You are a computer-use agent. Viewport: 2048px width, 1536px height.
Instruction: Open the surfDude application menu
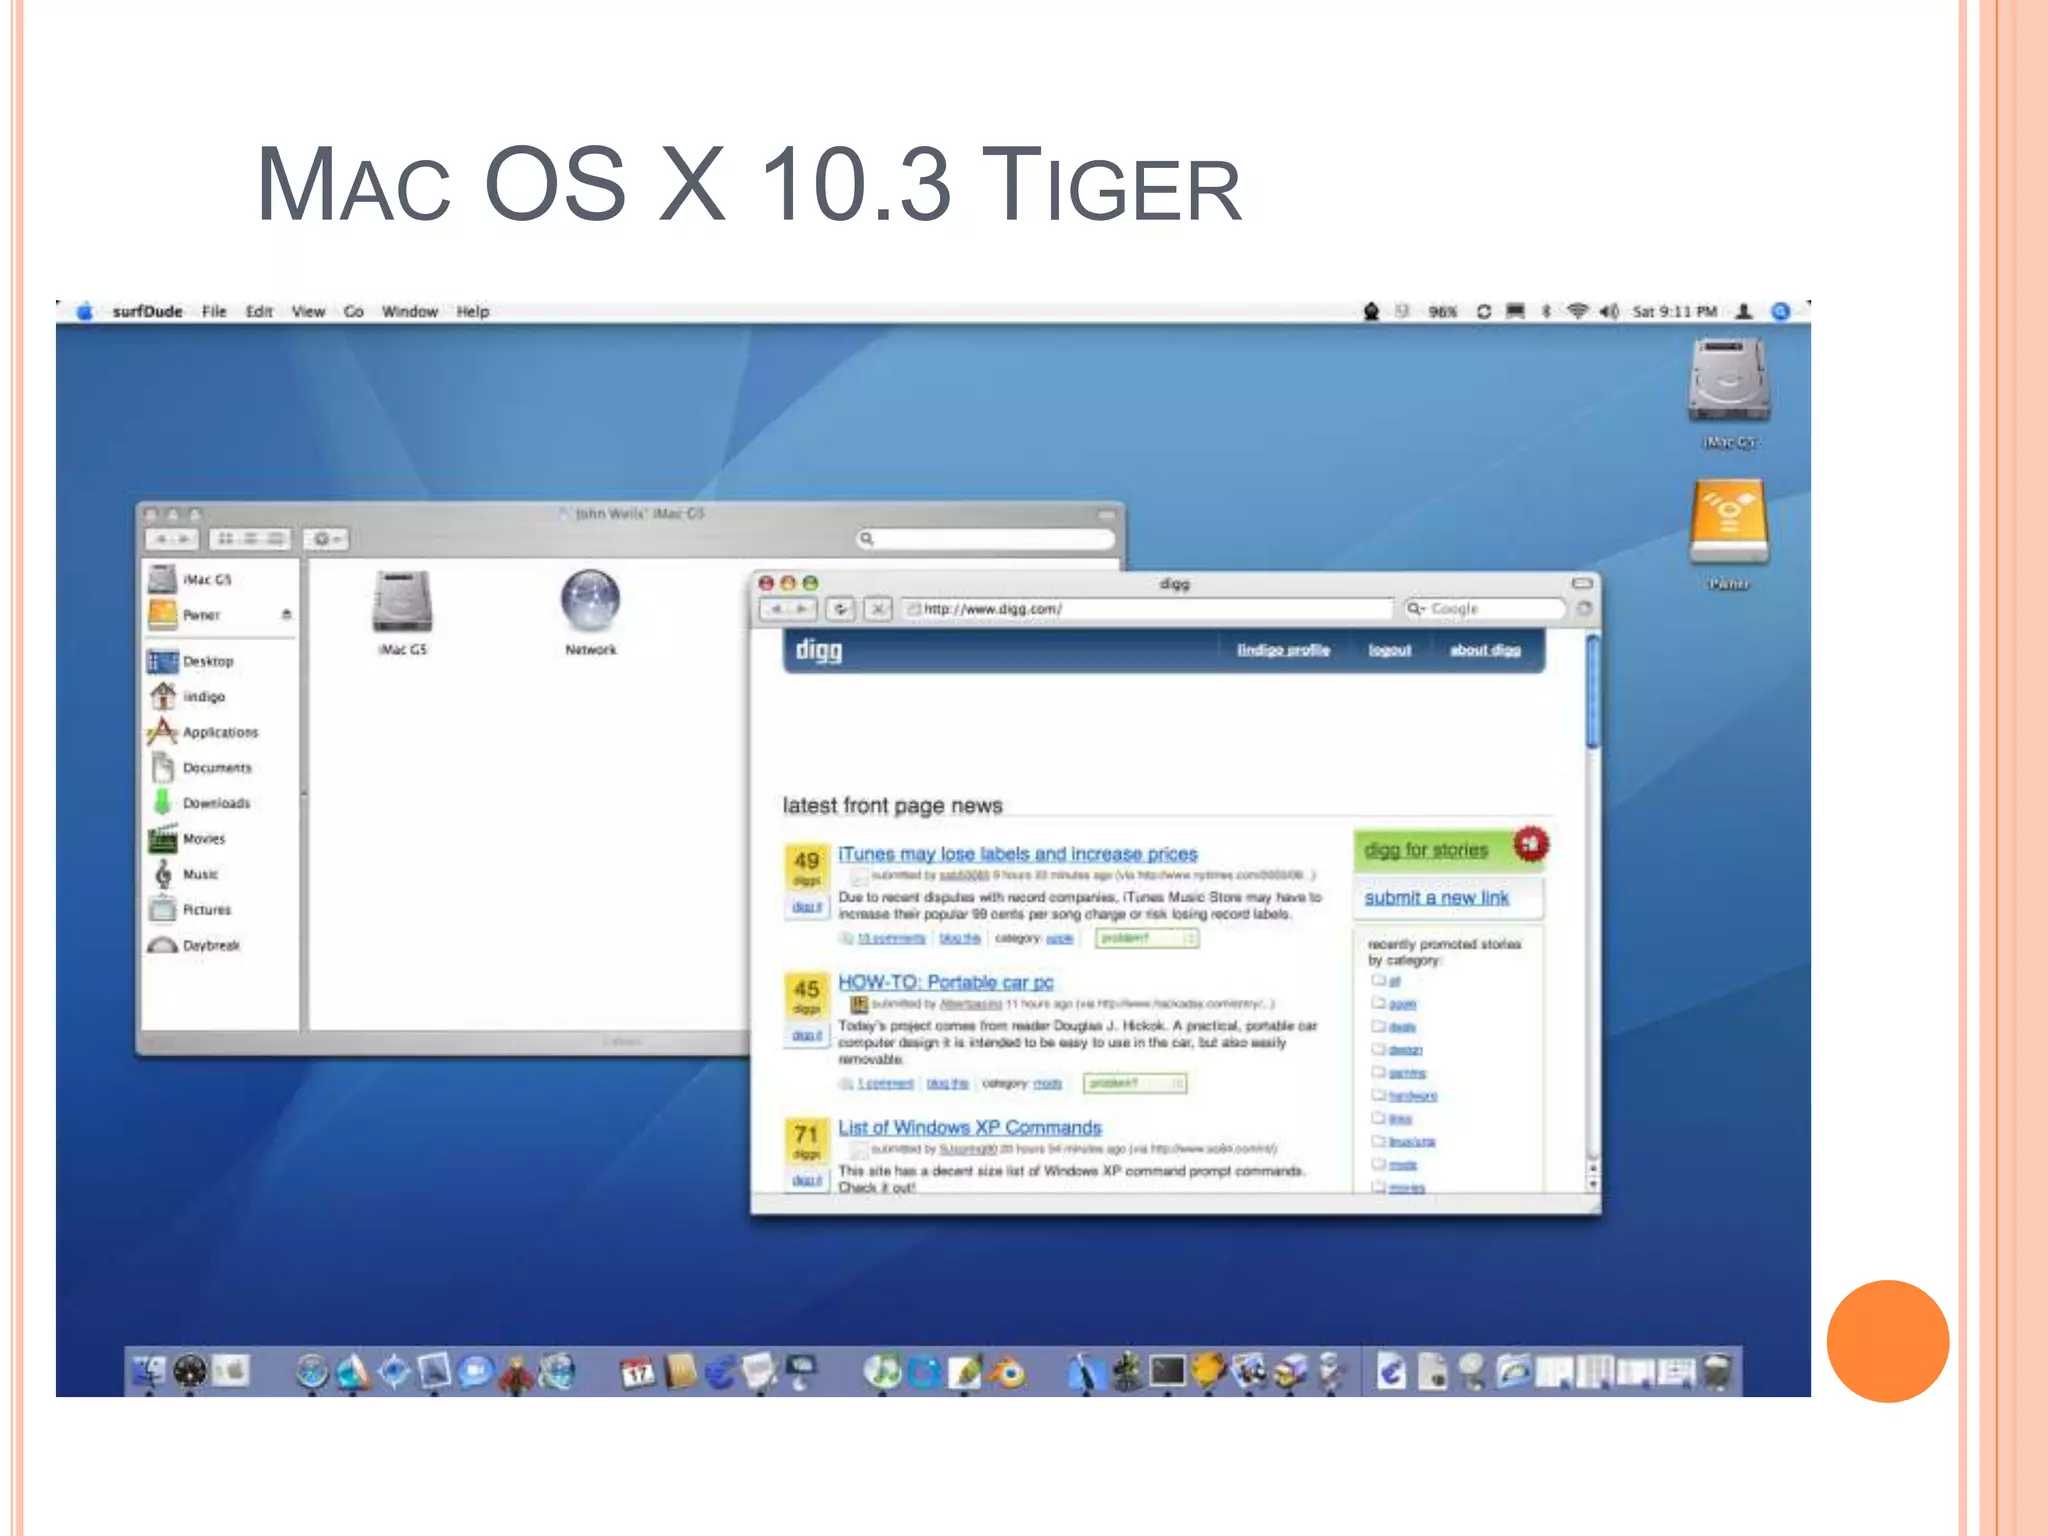click(x=147, y=311)
